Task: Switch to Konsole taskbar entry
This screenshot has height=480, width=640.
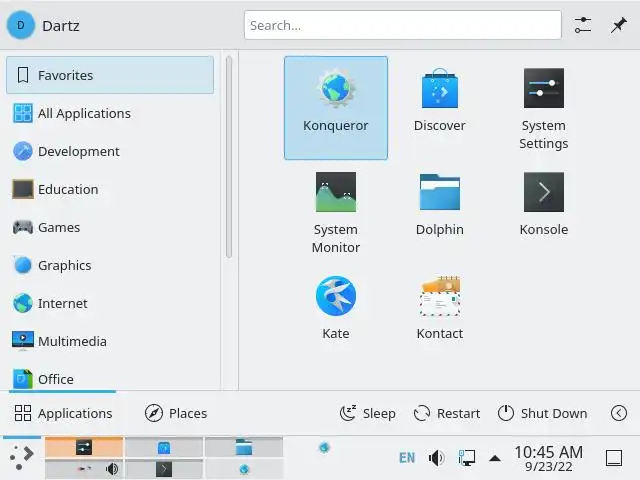Action: pos(164,469)
